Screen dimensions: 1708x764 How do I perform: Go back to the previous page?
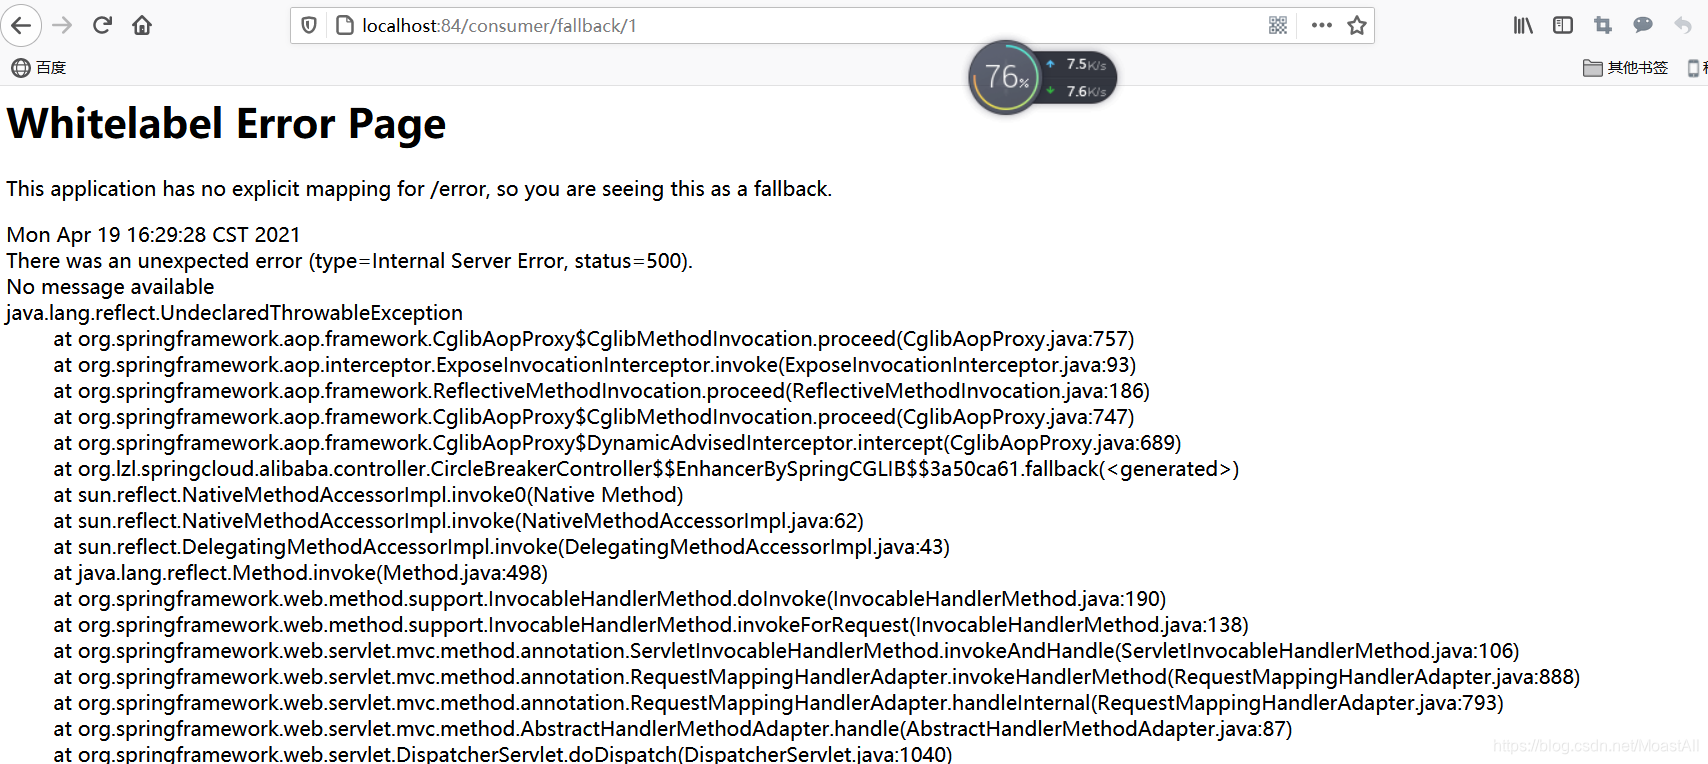(x=21, y=25)
